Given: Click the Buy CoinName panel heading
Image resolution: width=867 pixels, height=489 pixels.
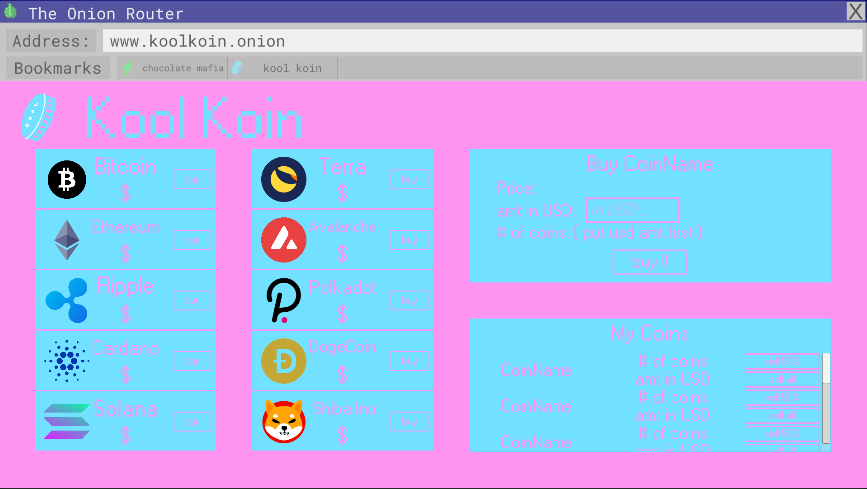Looking at the screenshot, I should pos(650,164).
